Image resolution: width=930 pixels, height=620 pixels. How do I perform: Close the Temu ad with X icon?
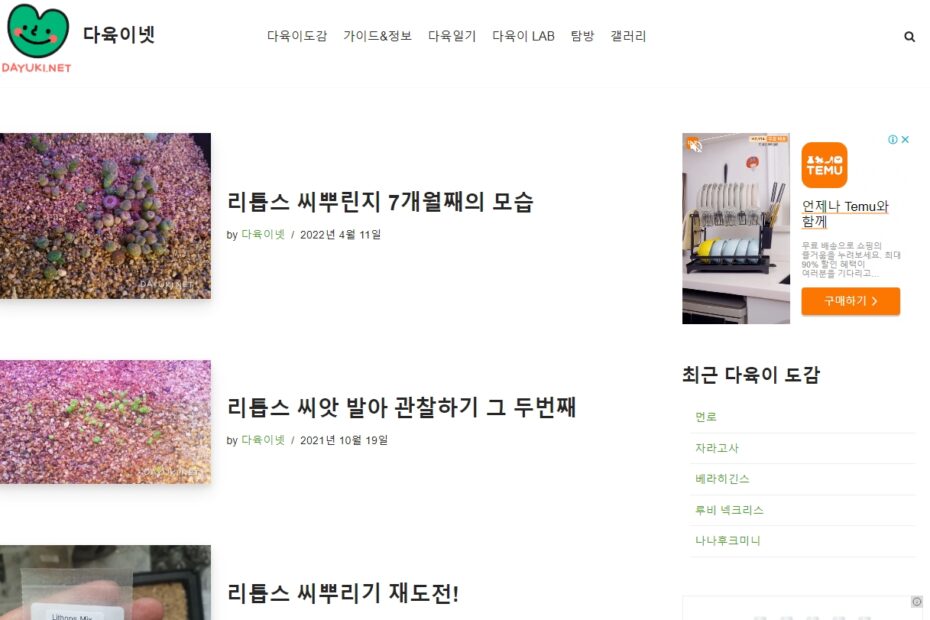tap(905, 139)
